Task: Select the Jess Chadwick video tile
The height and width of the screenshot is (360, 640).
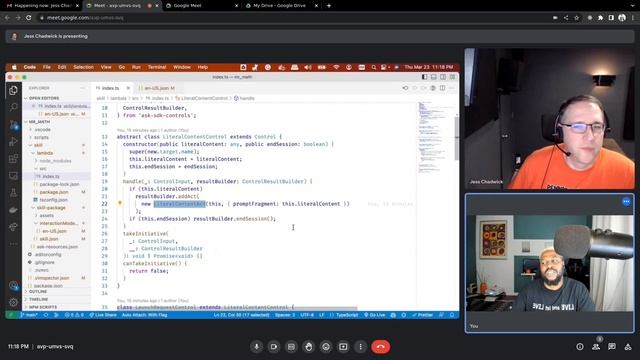Action: tap(549, 119)
